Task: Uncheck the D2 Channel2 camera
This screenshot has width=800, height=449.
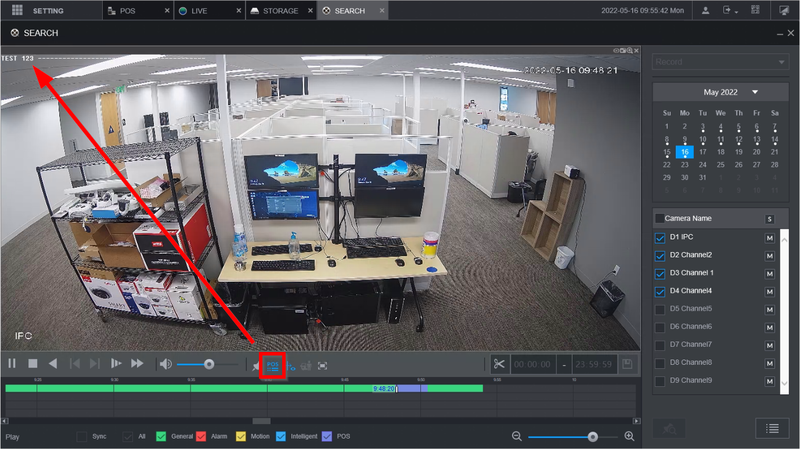Action: tap(660, 256)
